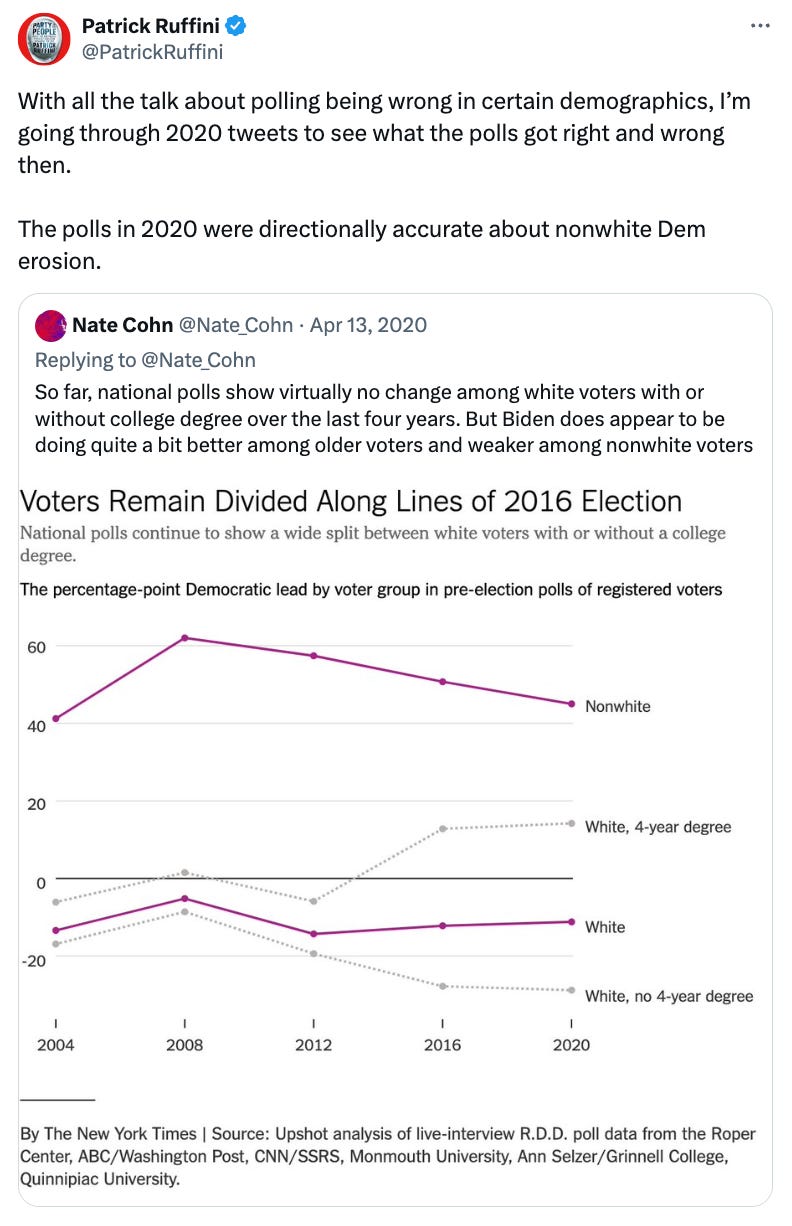792x1226 pixels.
Task: Click the Nonwhite data point for 2020
Action: [x=570, y=702]
